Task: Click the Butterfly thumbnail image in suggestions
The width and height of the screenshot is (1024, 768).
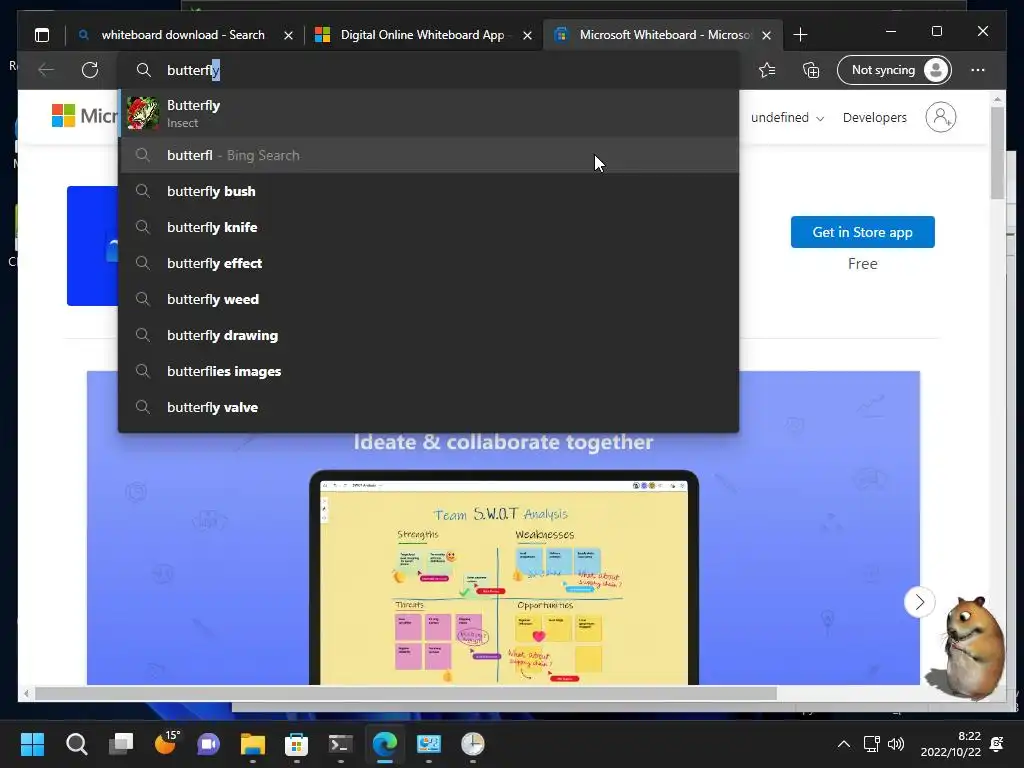Action: [142, 113]
